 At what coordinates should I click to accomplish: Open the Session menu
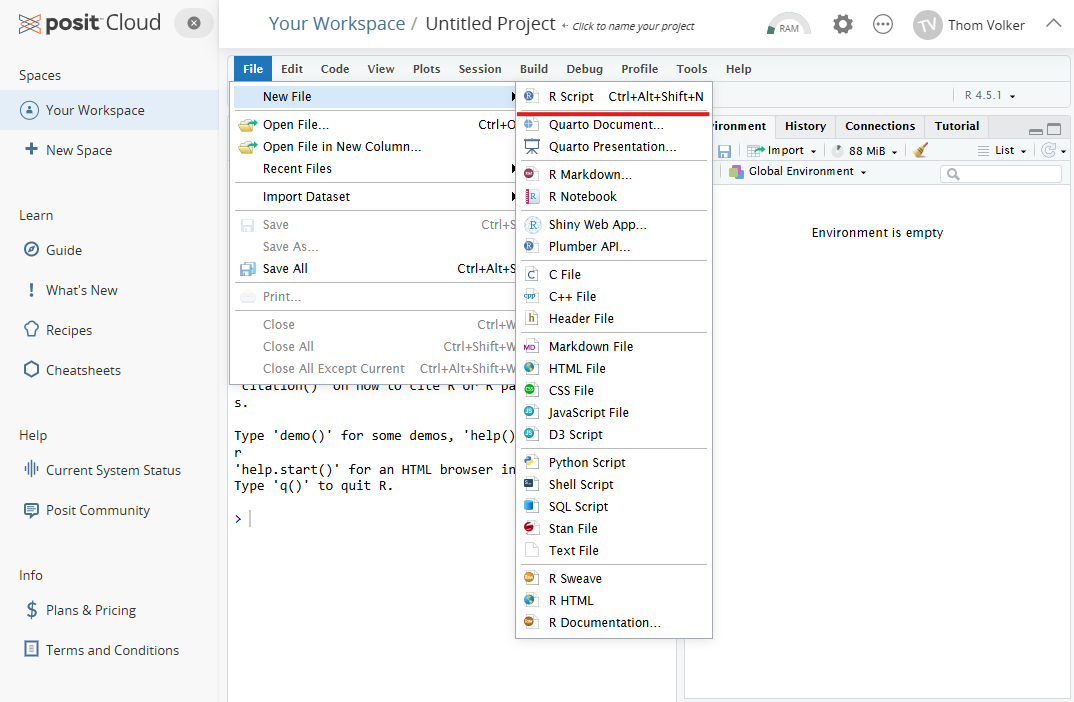479,69
